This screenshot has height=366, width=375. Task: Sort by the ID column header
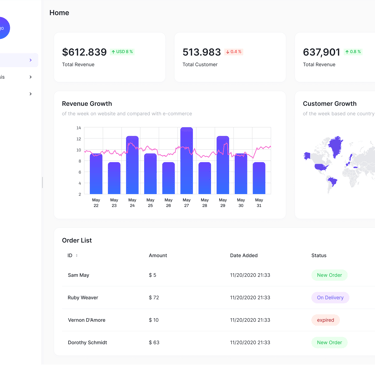(x=70, y=255)
